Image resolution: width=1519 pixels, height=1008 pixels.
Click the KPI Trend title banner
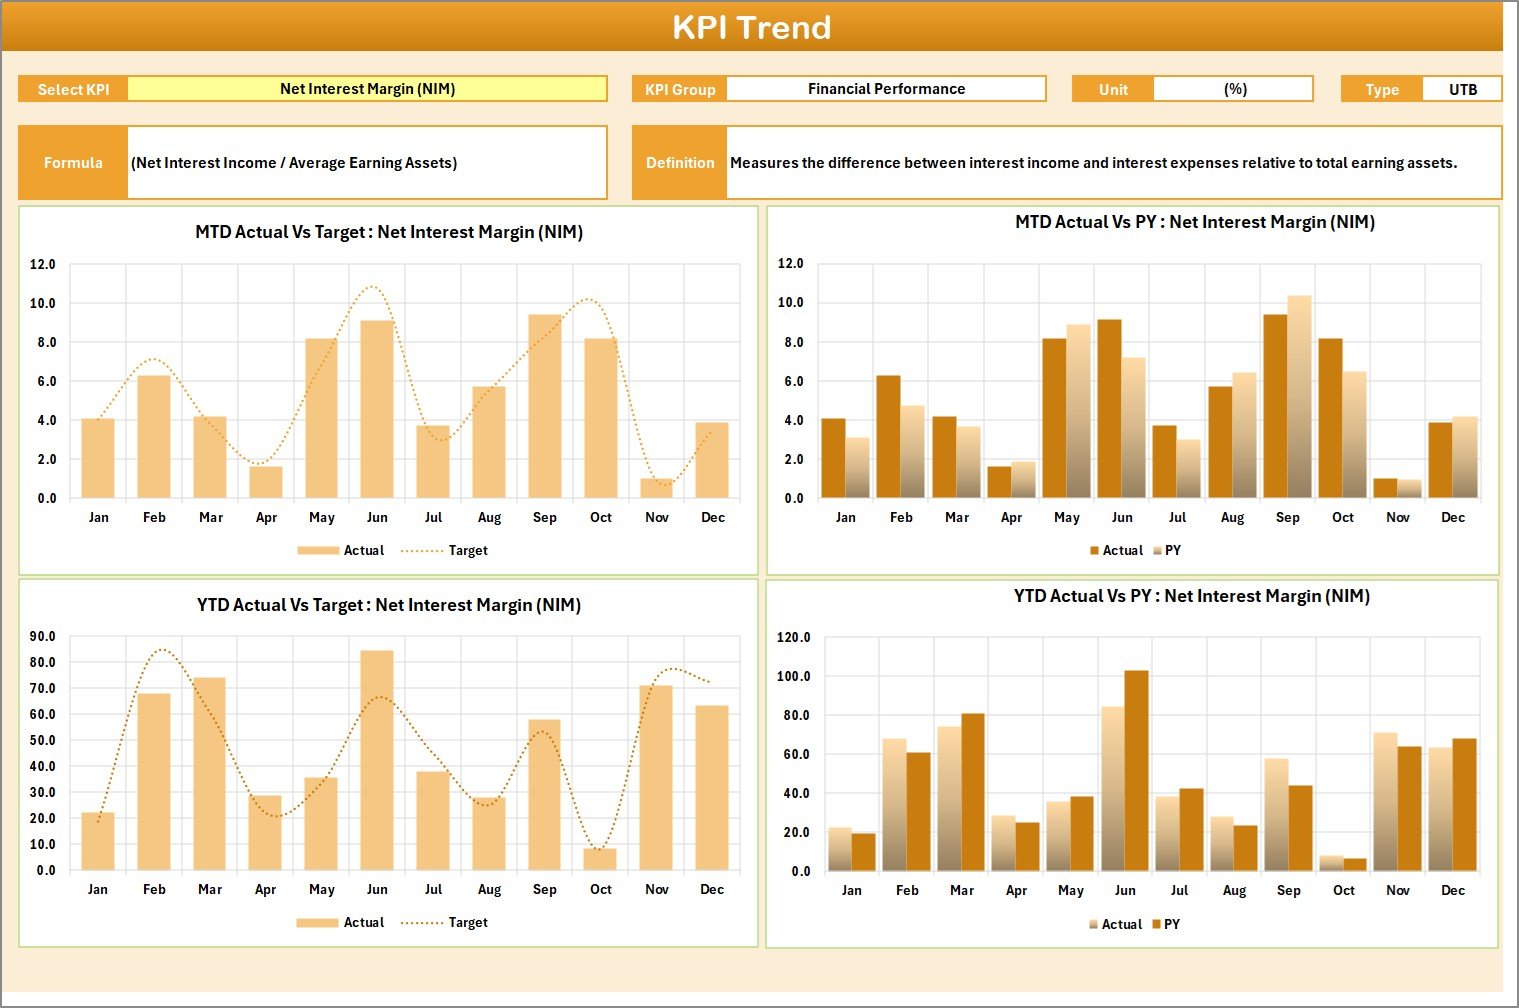(x=752, y=27)
